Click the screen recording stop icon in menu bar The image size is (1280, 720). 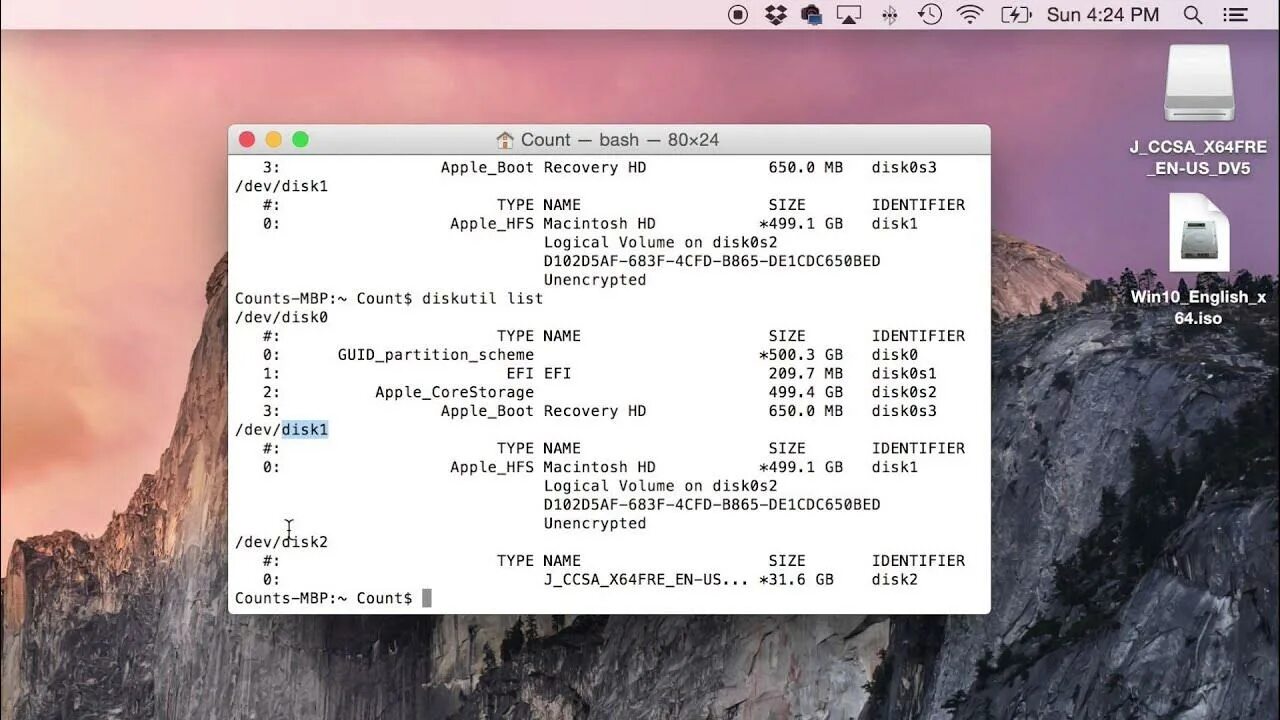pyautogui.click(x=738, y=14)
